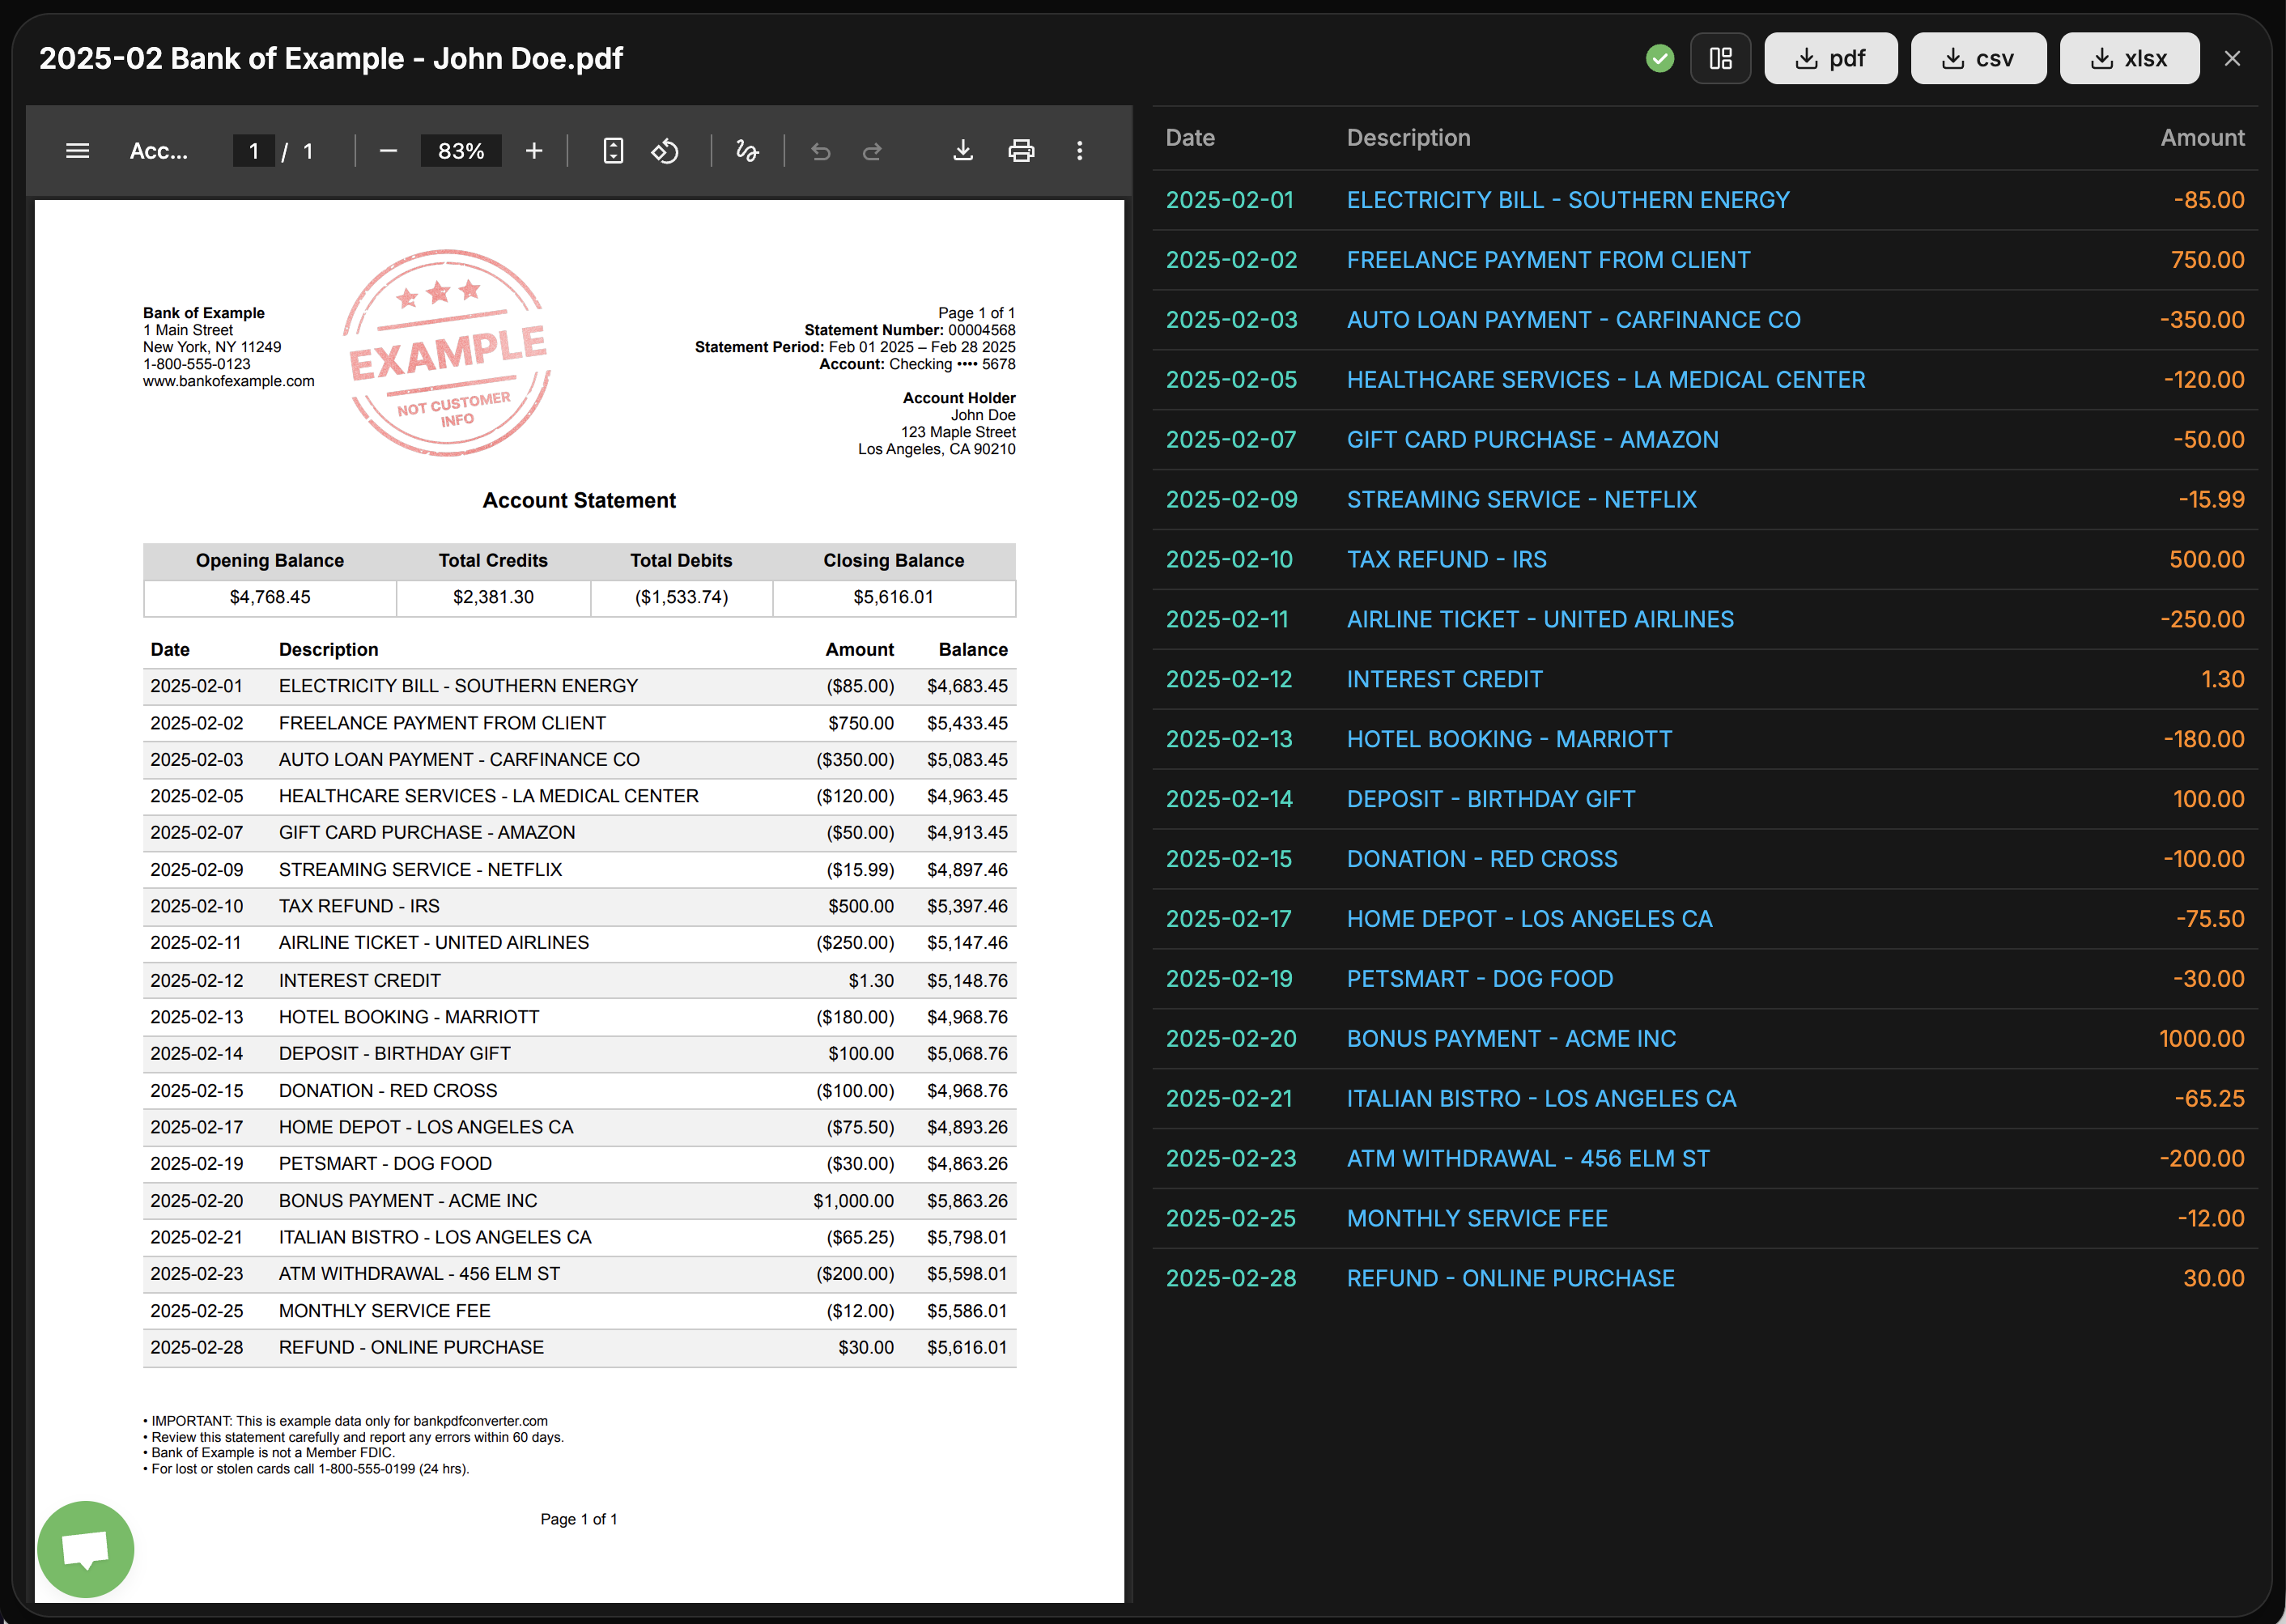
Task: Click the page number input field
Action: pyautogui.click(x=254, y=151)
